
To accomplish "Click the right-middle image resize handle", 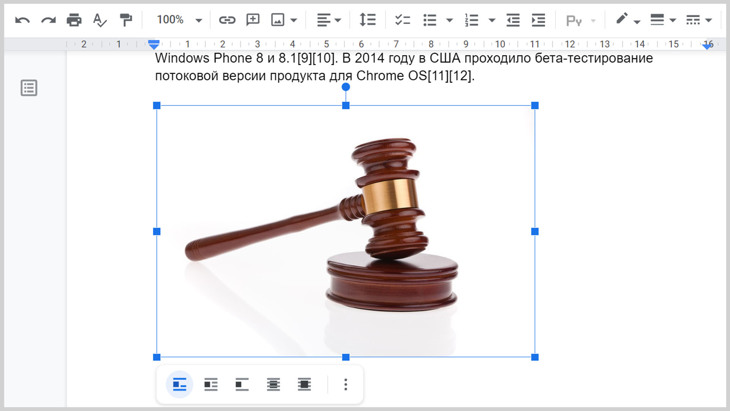I will point(535,231).
